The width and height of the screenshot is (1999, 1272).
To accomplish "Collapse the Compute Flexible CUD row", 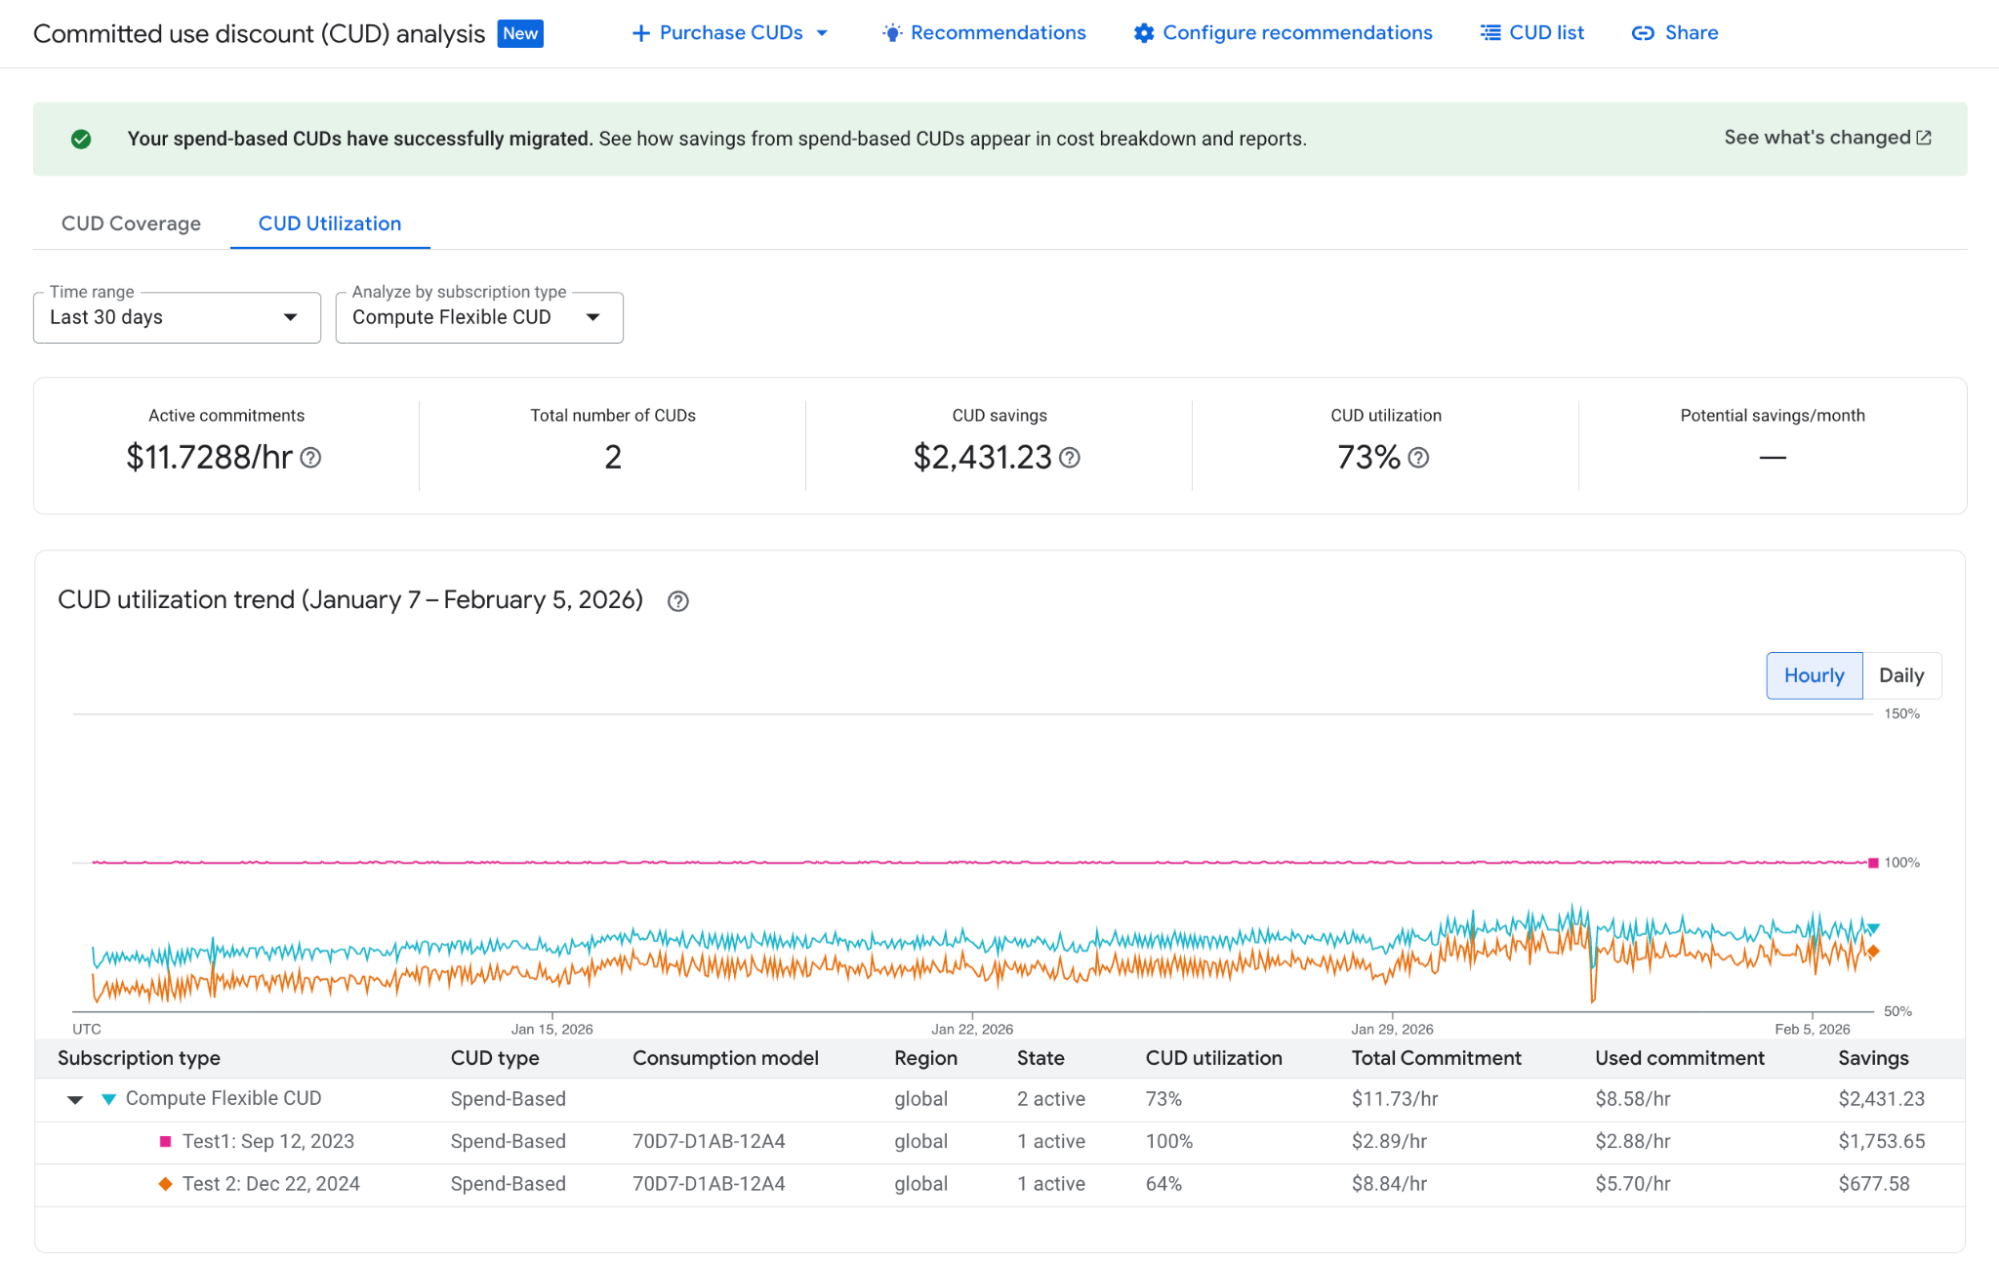I will (x=75, y=1098).
